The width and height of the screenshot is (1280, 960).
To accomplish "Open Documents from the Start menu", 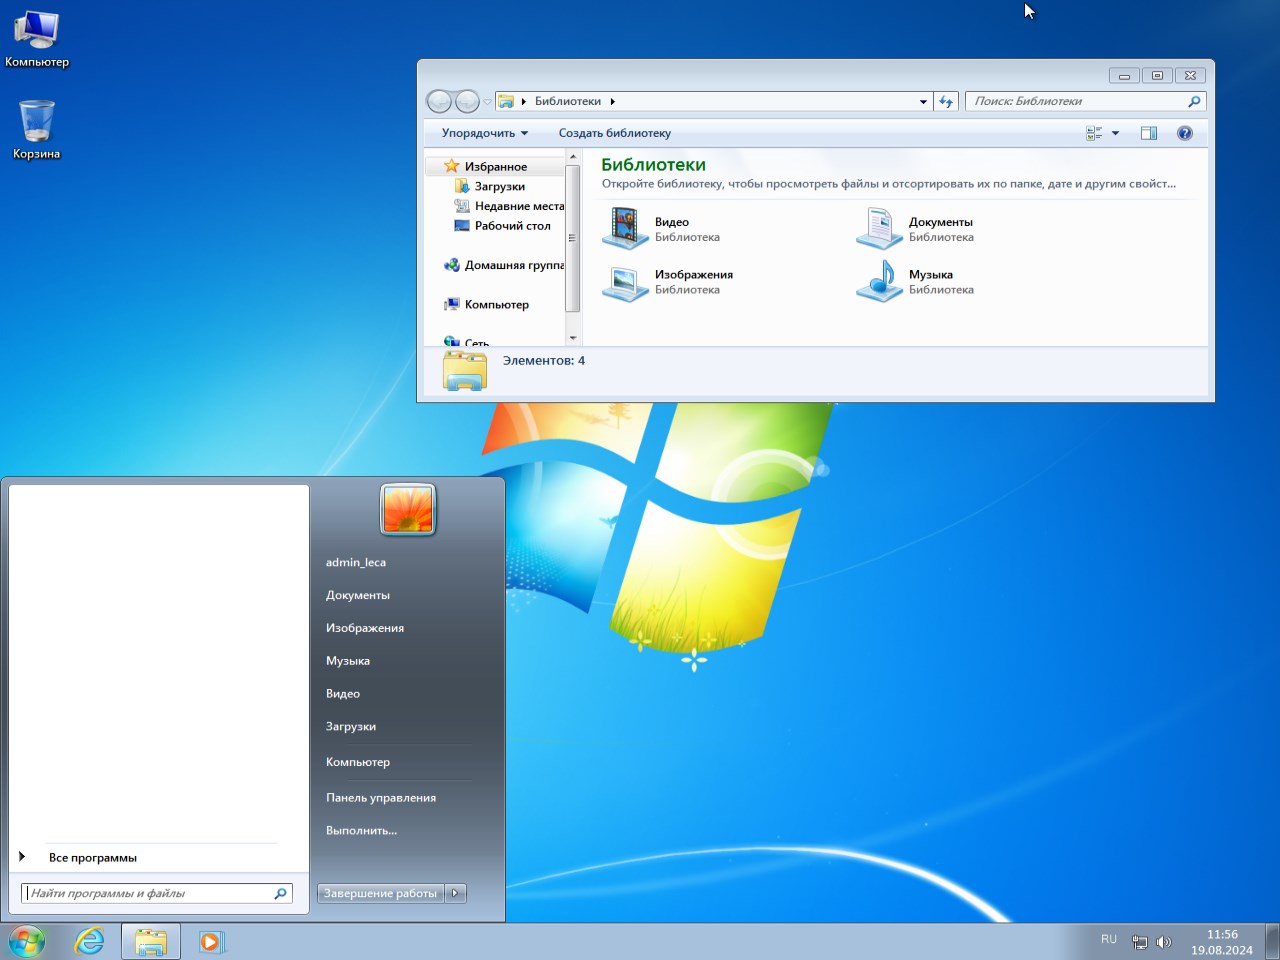I will [x=358, y=595].
